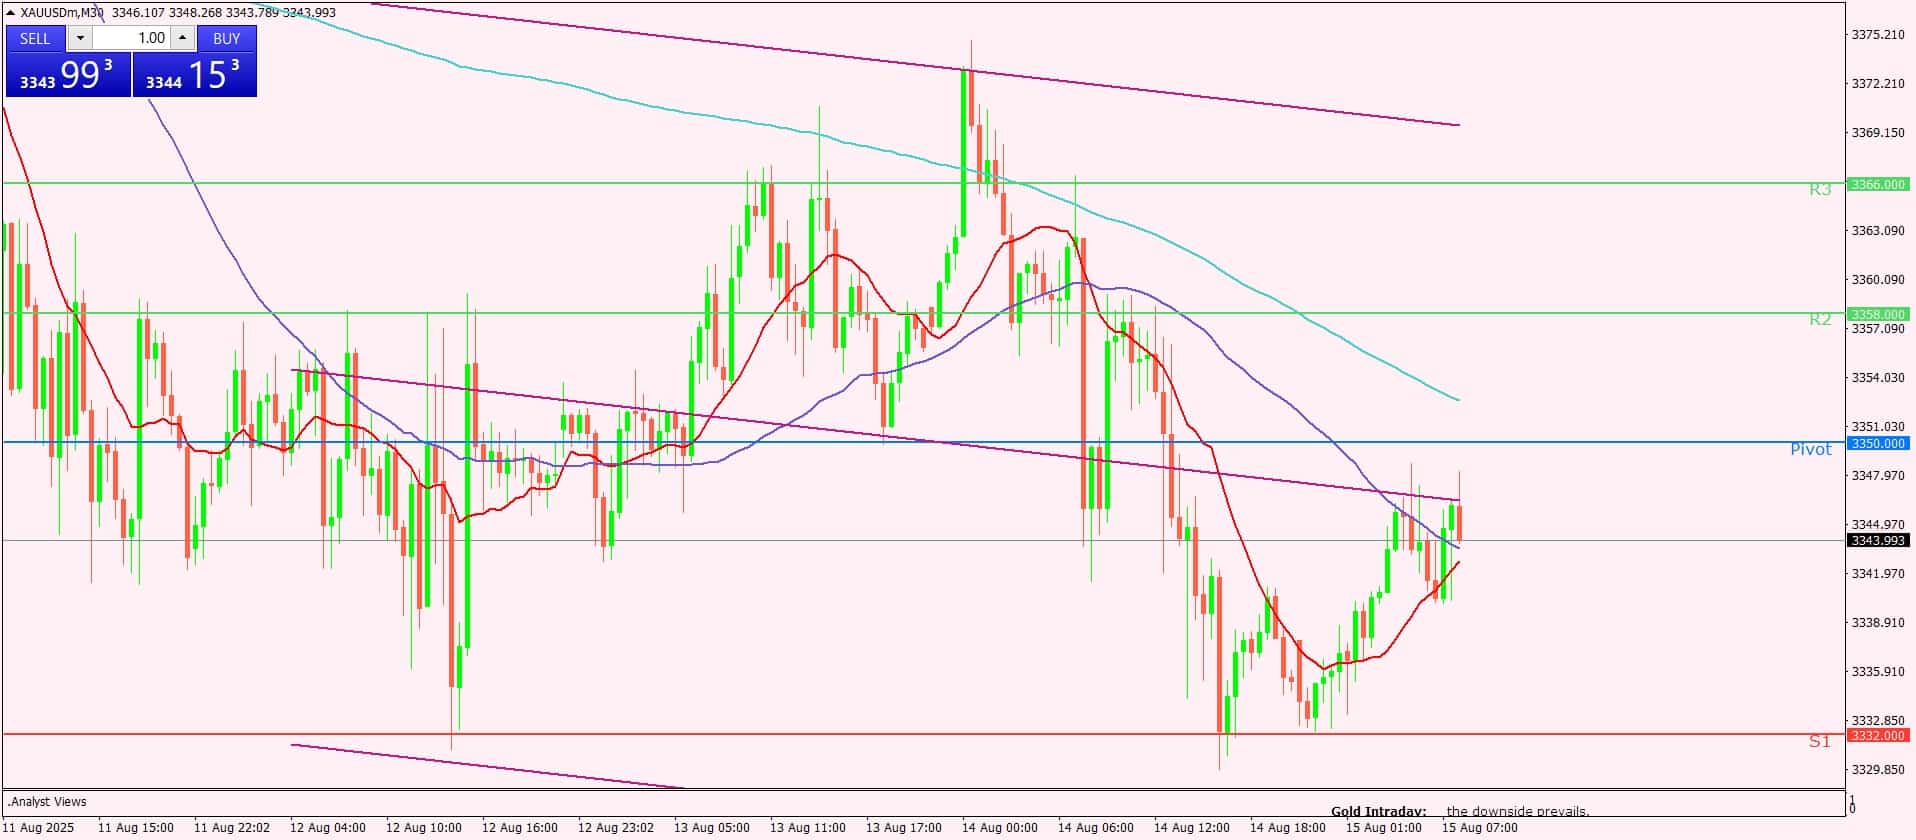Click buy price panel 3344 15

195,75
